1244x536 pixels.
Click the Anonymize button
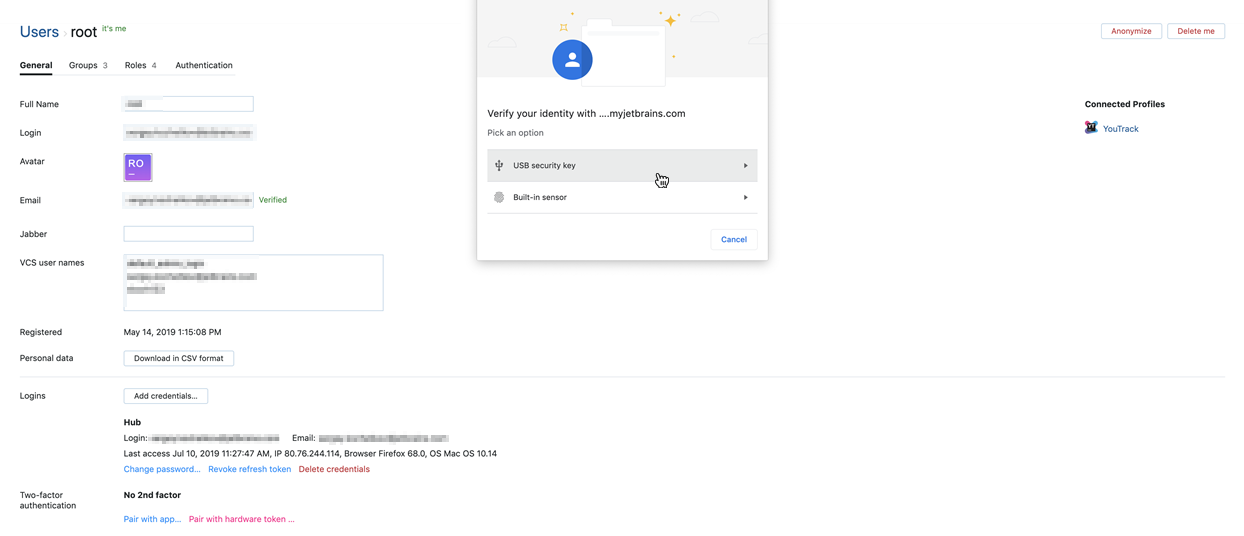pos(1131,31)
